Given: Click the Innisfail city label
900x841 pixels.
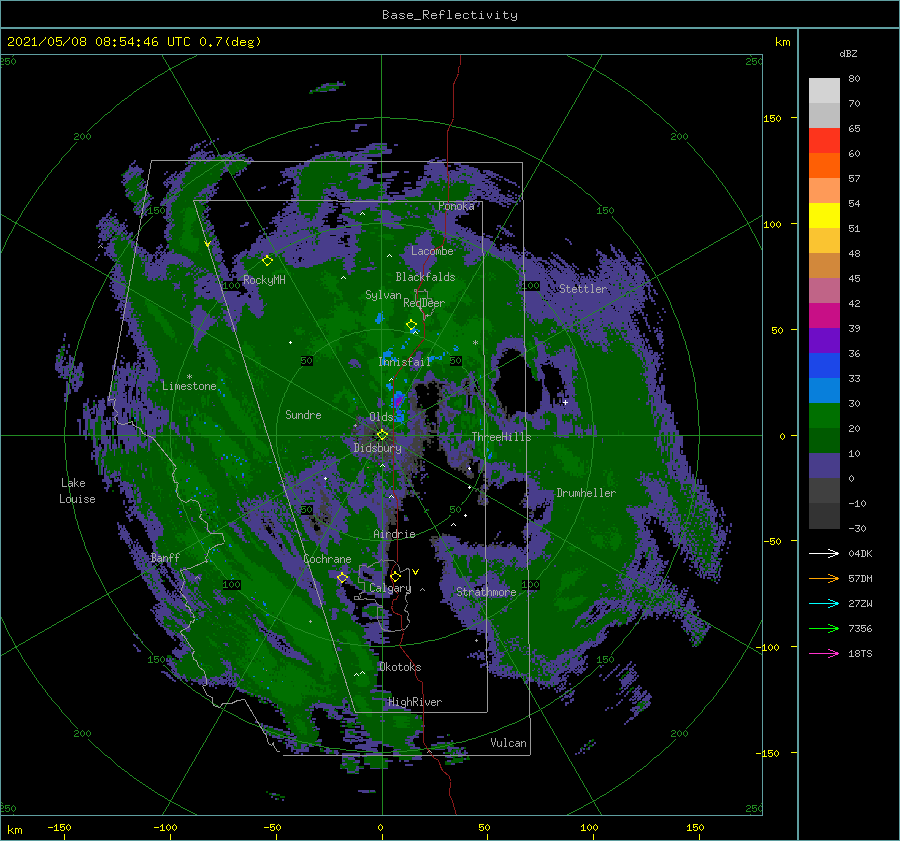Looking at the screenshot, I should (404, 362).
